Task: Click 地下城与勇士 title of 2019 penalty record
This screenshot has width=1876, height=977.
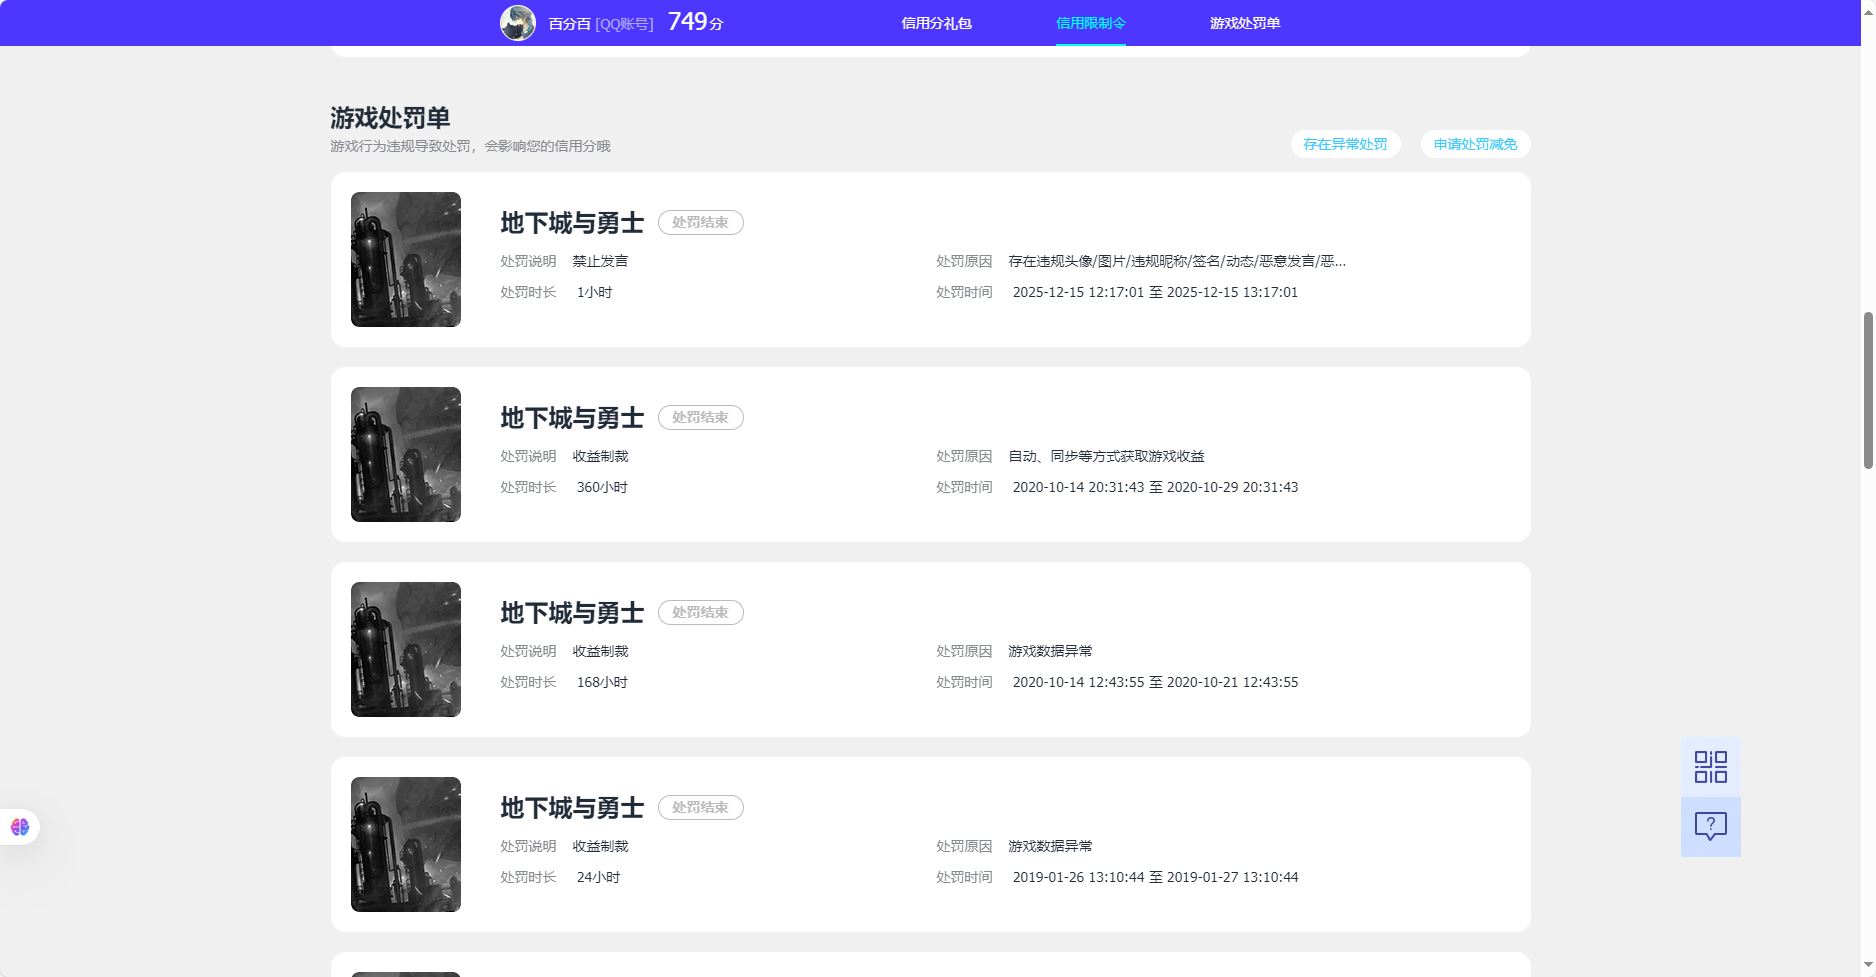Action: [x=572, y=807]
